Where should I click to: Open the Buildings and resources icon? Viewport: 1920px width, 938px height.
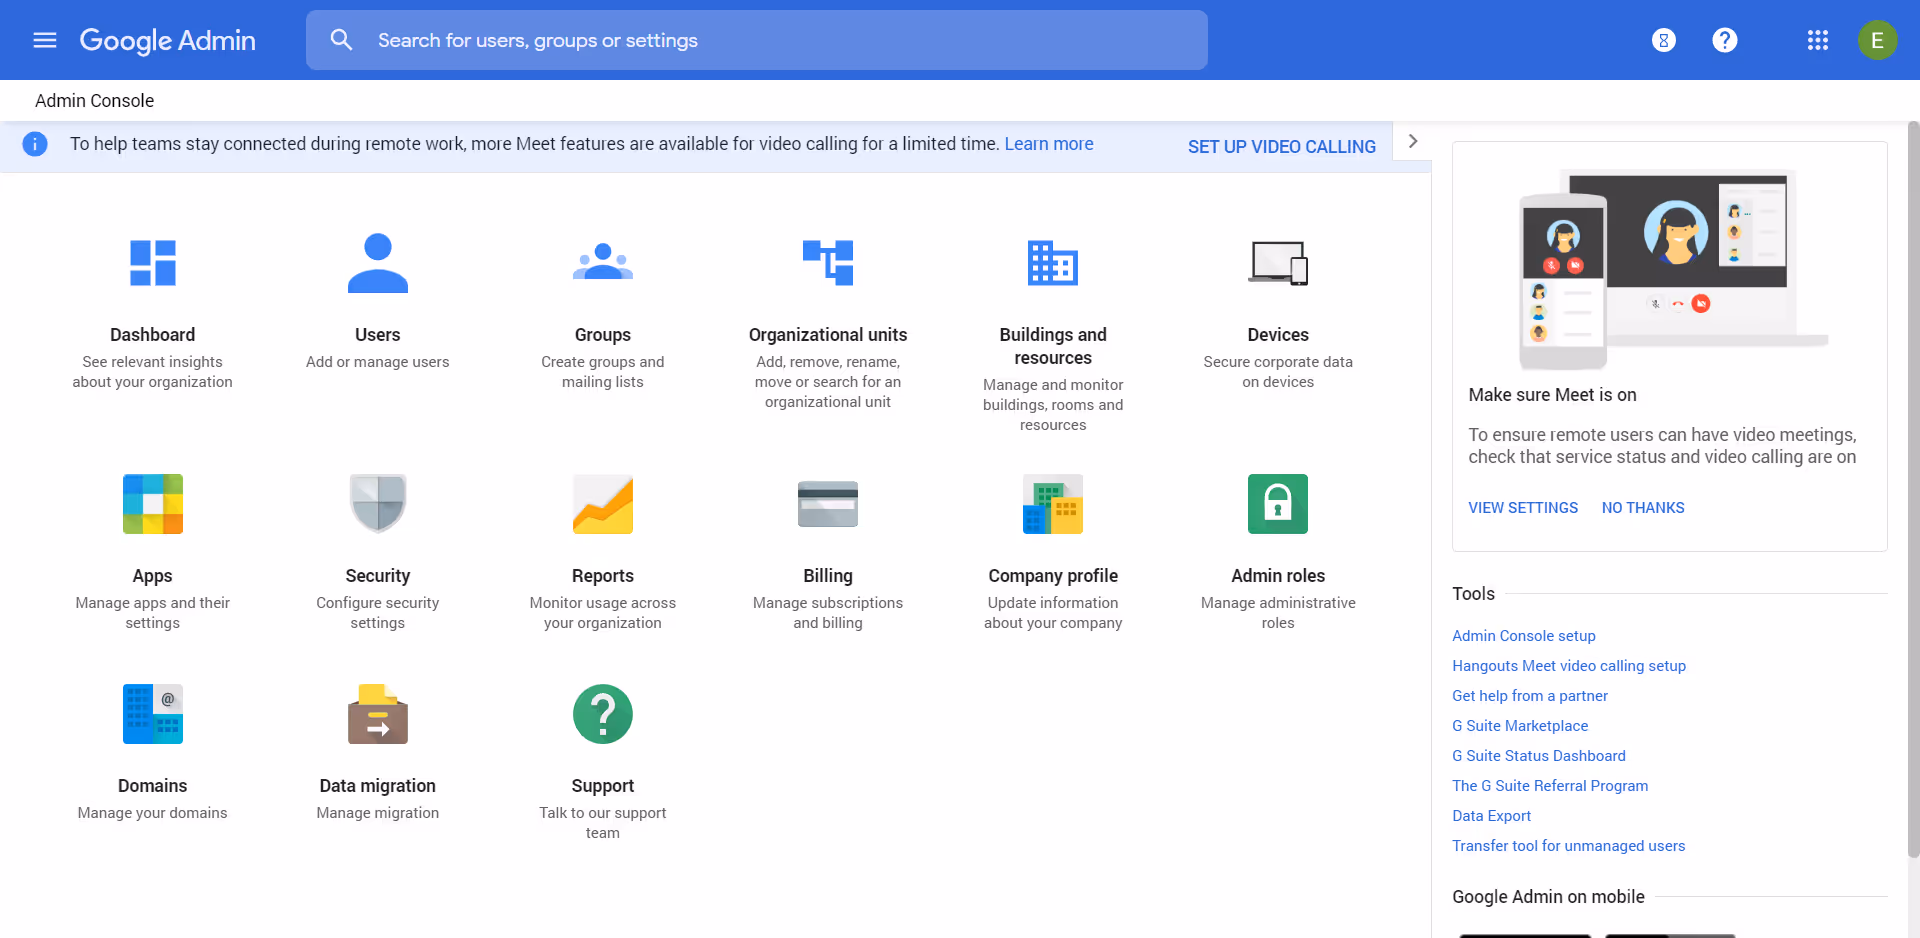[x=1053, y=263]
